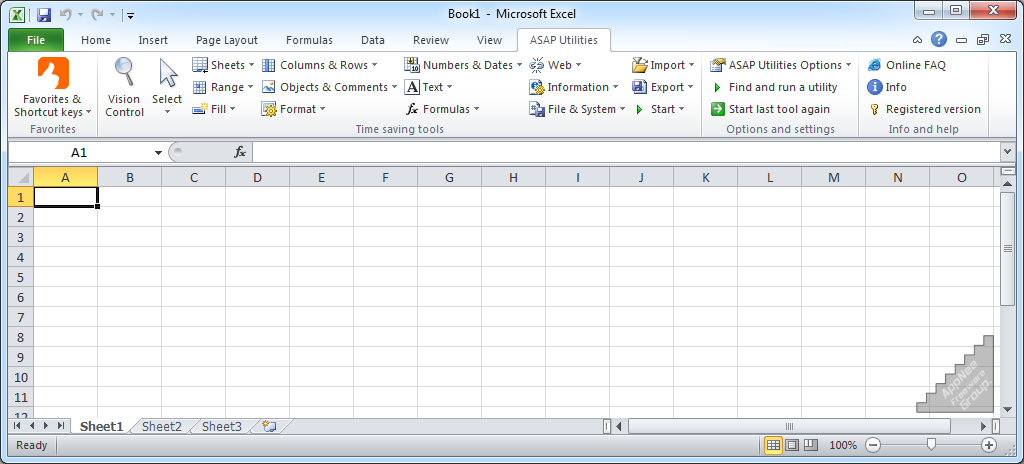Click the Redo icon
The width and height of the screenshot is (1024, 464).
point(98,14)
